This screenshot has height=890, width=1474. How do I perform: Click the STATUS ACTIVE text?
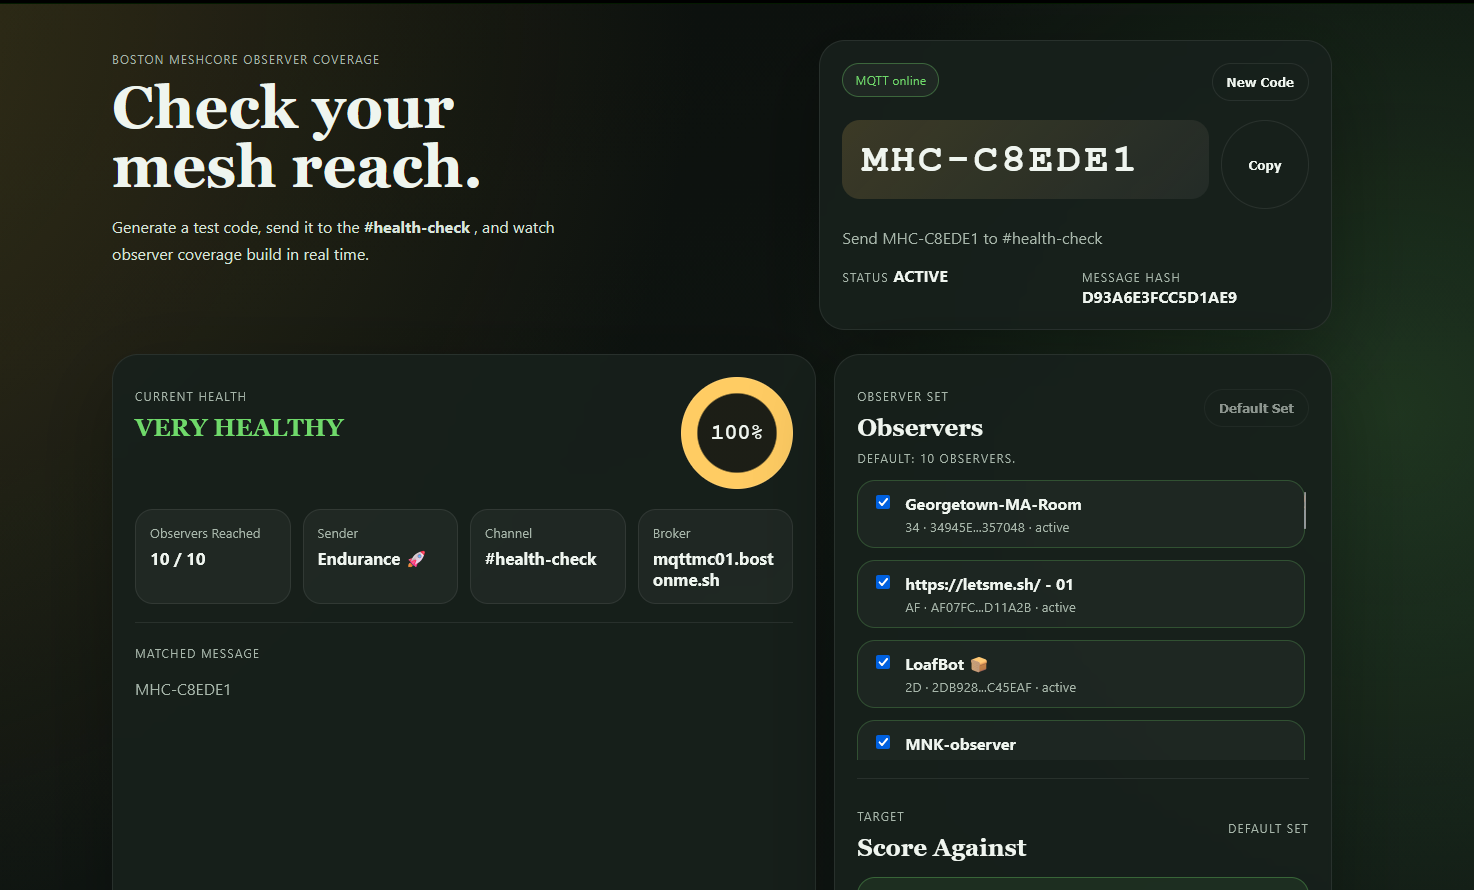[895, 277]
